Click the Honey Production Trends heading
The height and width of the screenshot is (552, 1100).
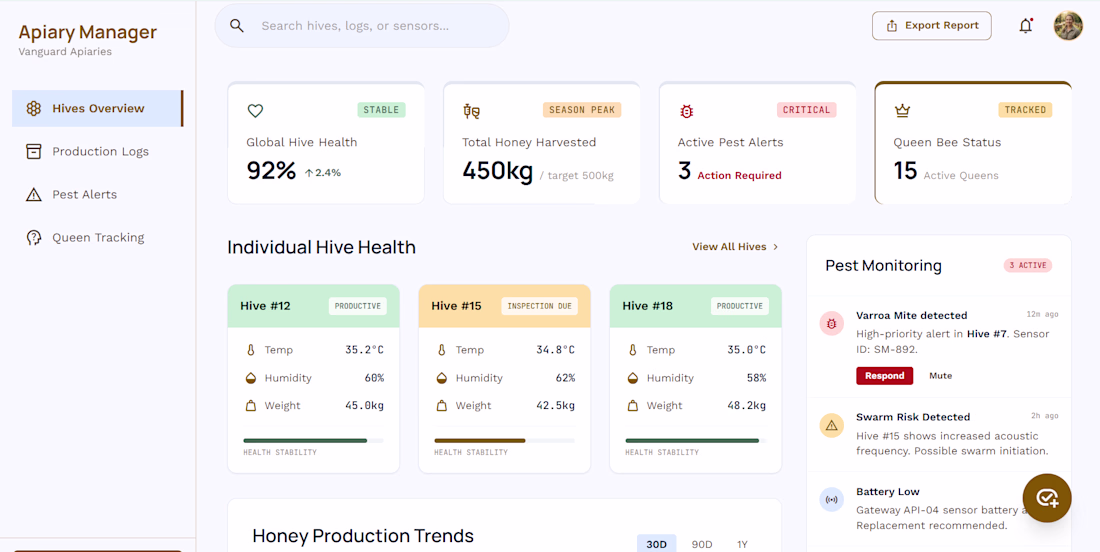pyautogui.click(x=363, y=537)
